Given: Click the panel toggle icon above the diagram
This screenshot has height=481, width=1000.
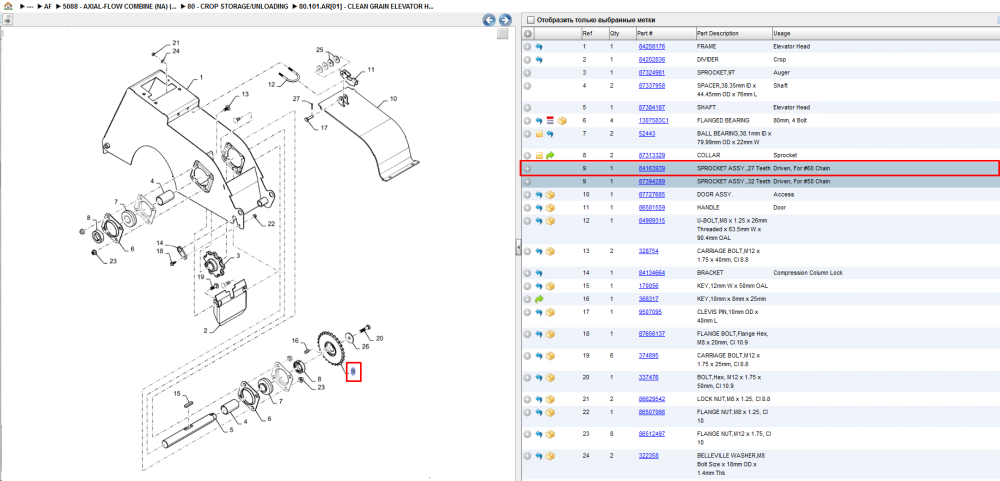Looking at the screenshot, I should click(x=8, y=20).
